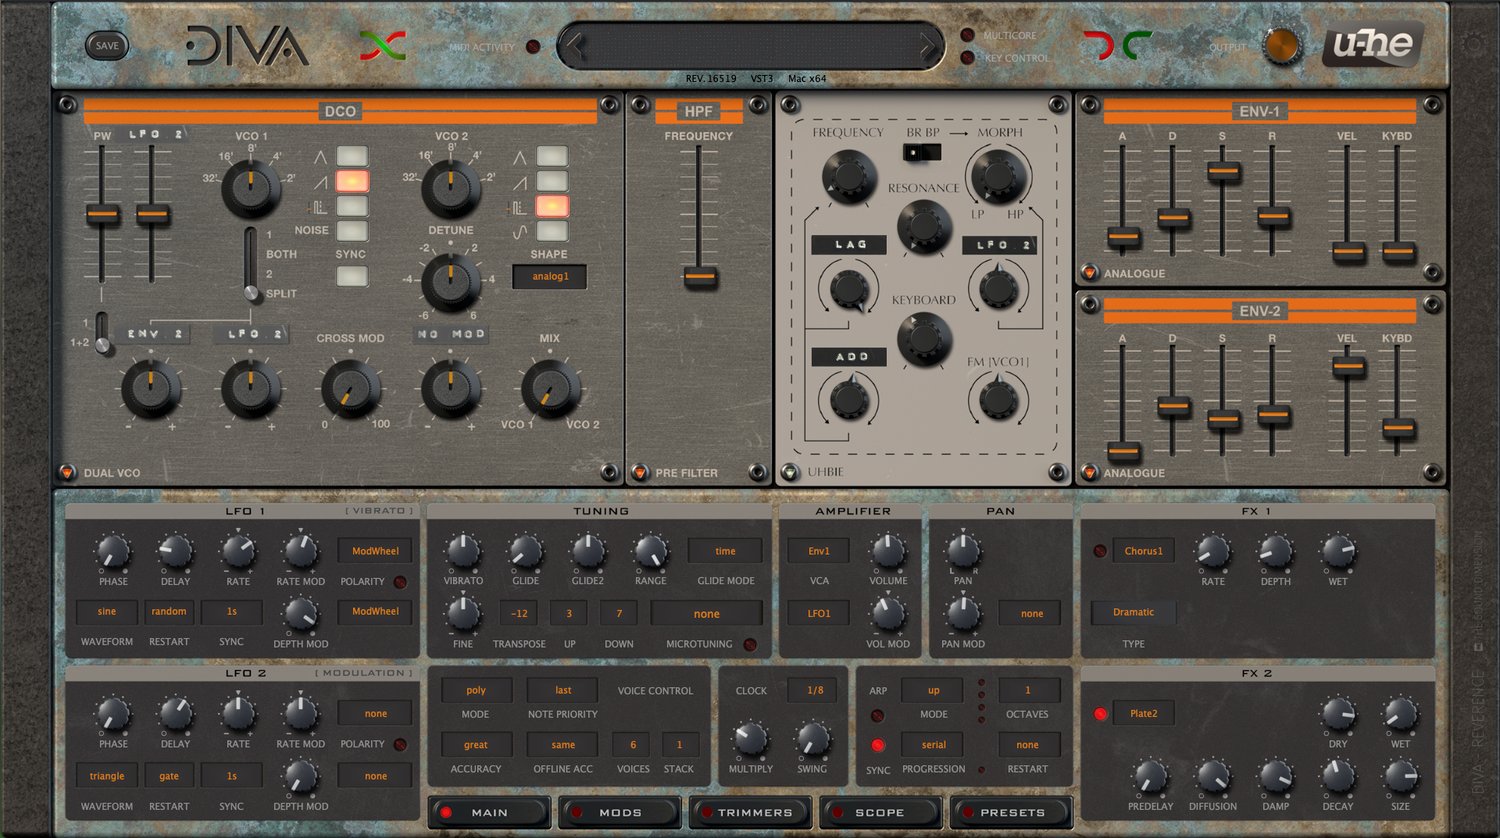Open the Dramatic chorus type dropdown
This screenshot has height=838, width=1500.
[1133, 612]
